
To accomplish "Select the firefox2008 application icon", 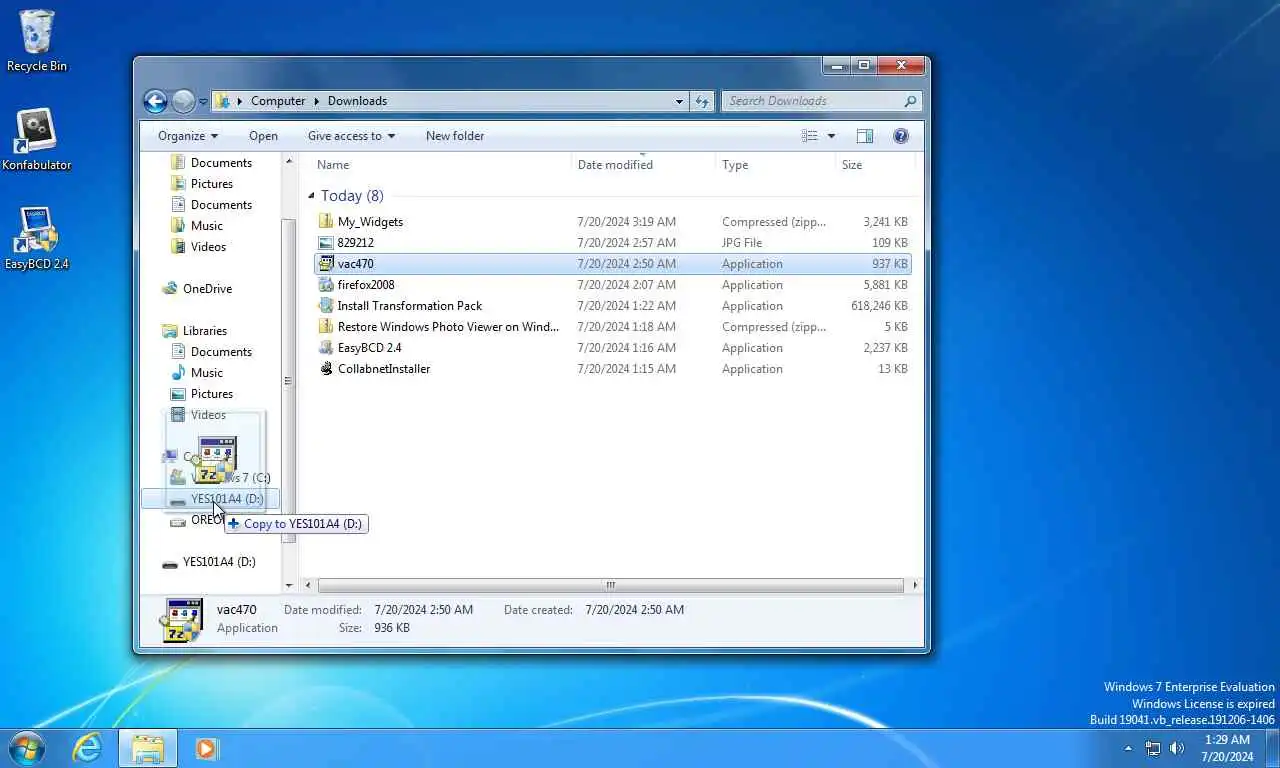I will point(325,285).
